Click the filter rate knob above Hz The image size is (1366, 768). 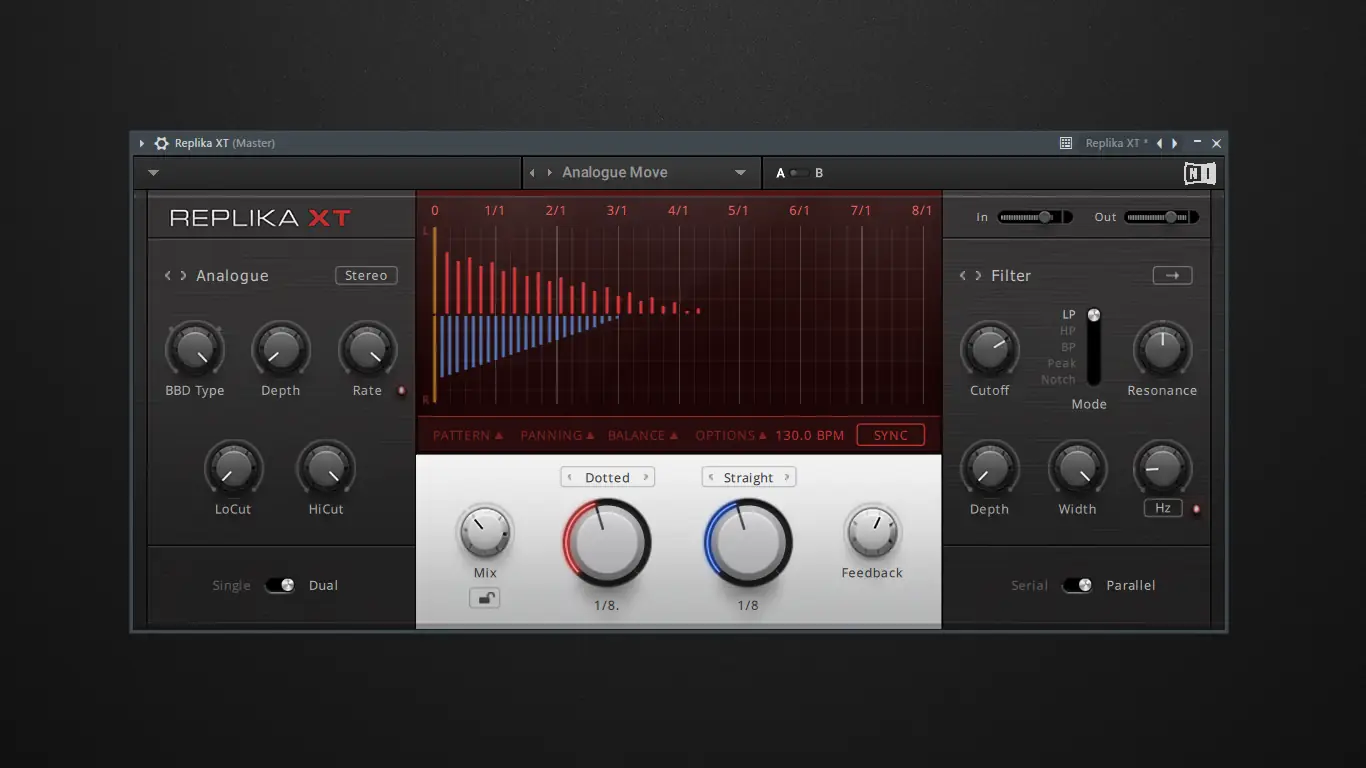[1162, 469]
